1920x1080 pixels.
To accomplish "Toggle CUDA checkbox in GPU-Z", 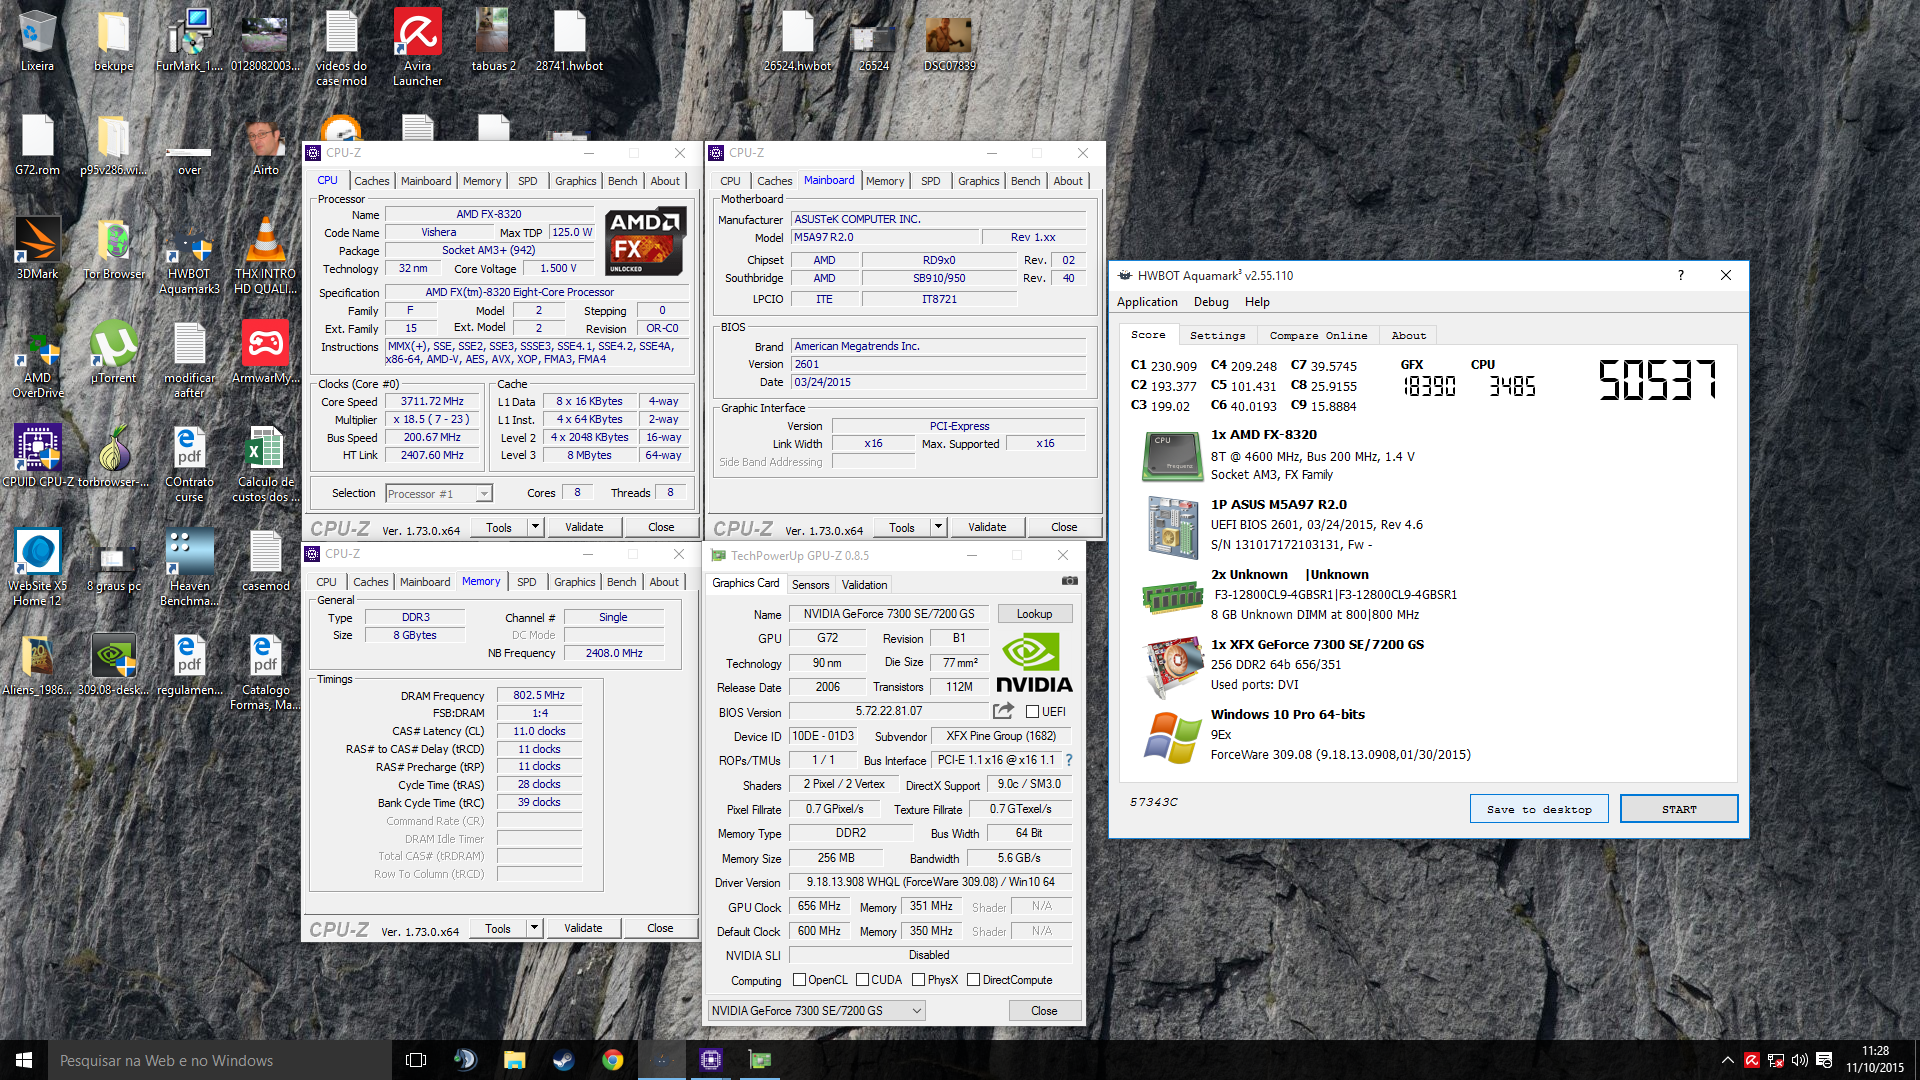I will click(862, 980).
